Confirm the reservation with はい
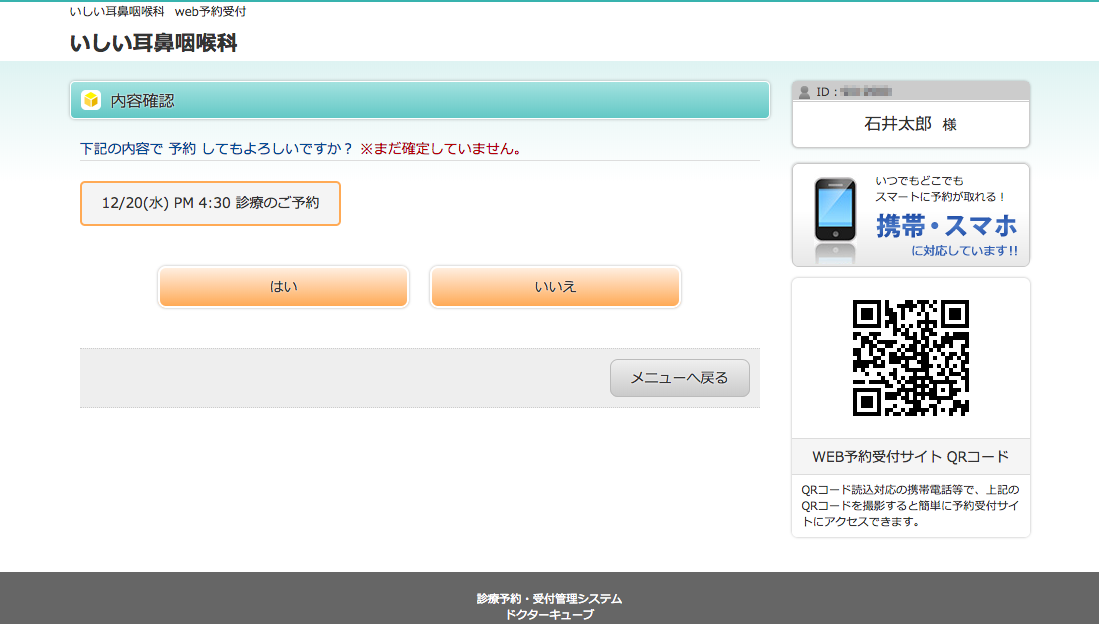The image size is (1099, 624). (x=283, y=287)
